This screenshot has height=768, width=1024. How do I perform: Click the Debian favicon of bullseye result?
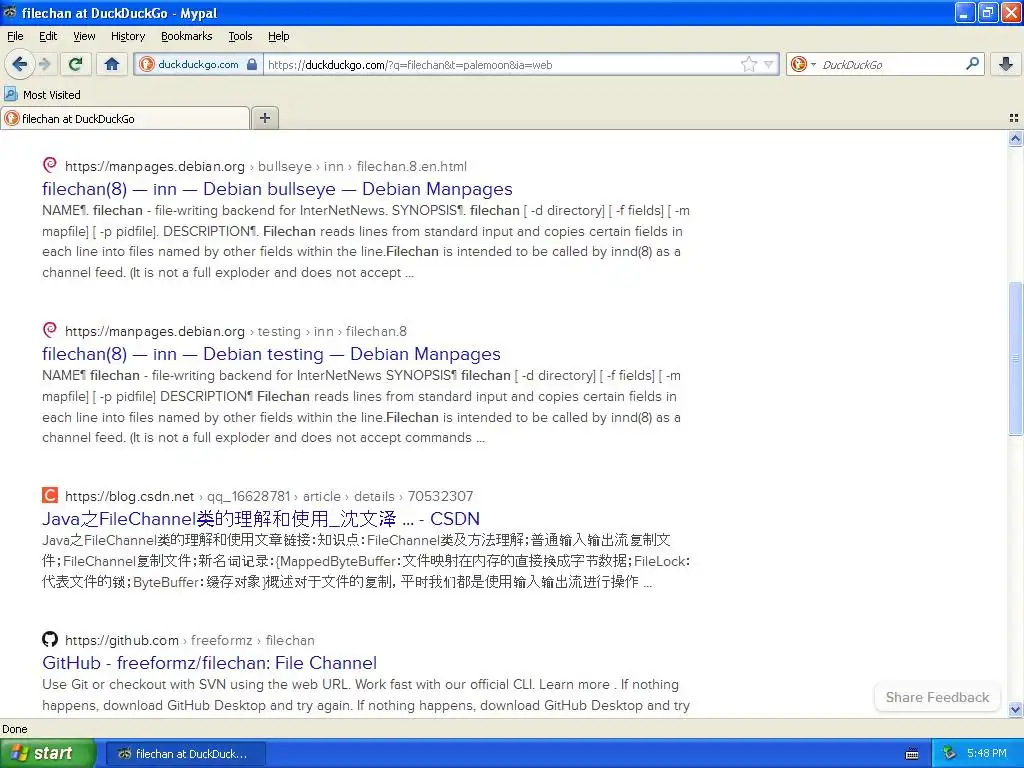click(x=50, y=165)
